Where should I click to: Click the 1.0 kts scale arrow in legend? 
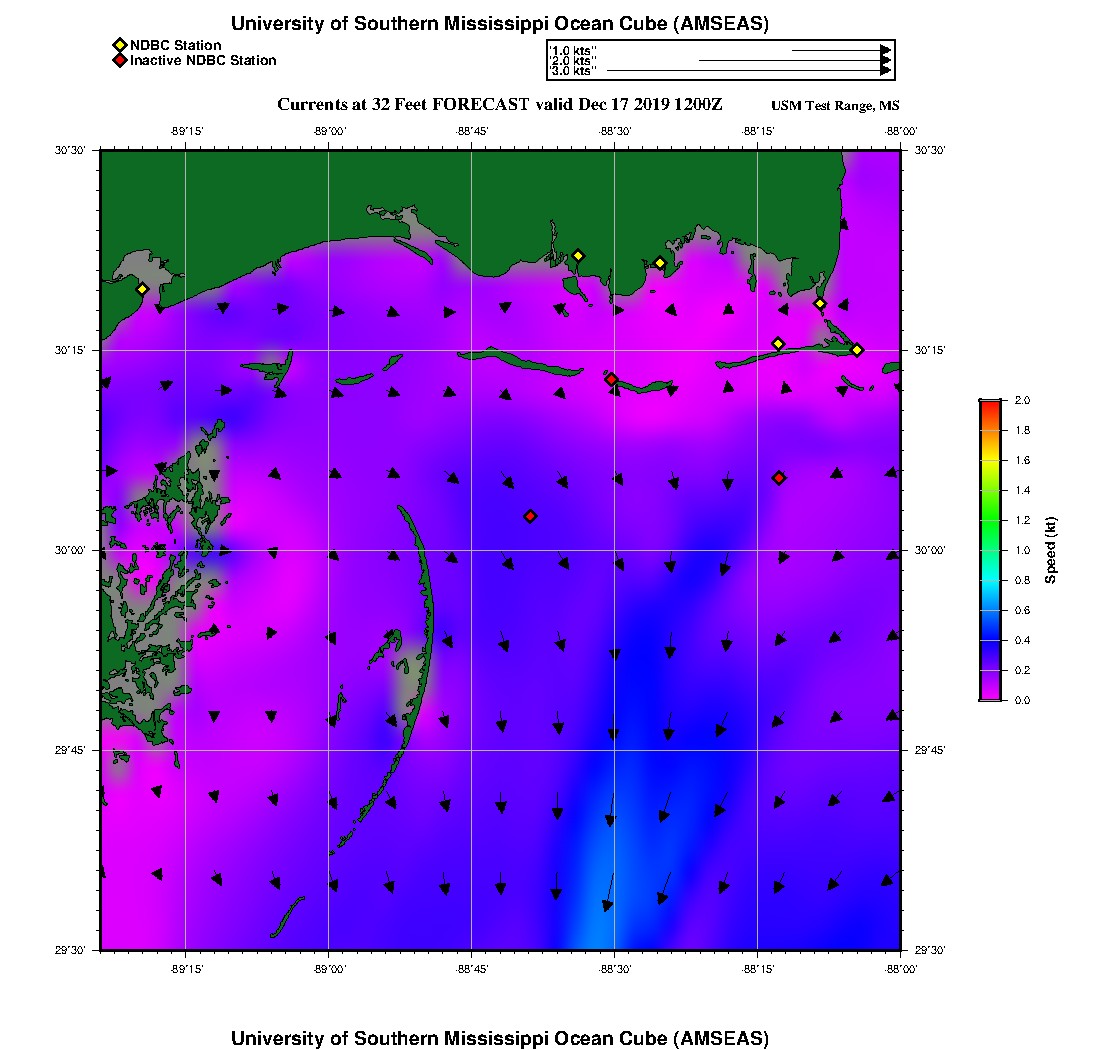[840, 49]
